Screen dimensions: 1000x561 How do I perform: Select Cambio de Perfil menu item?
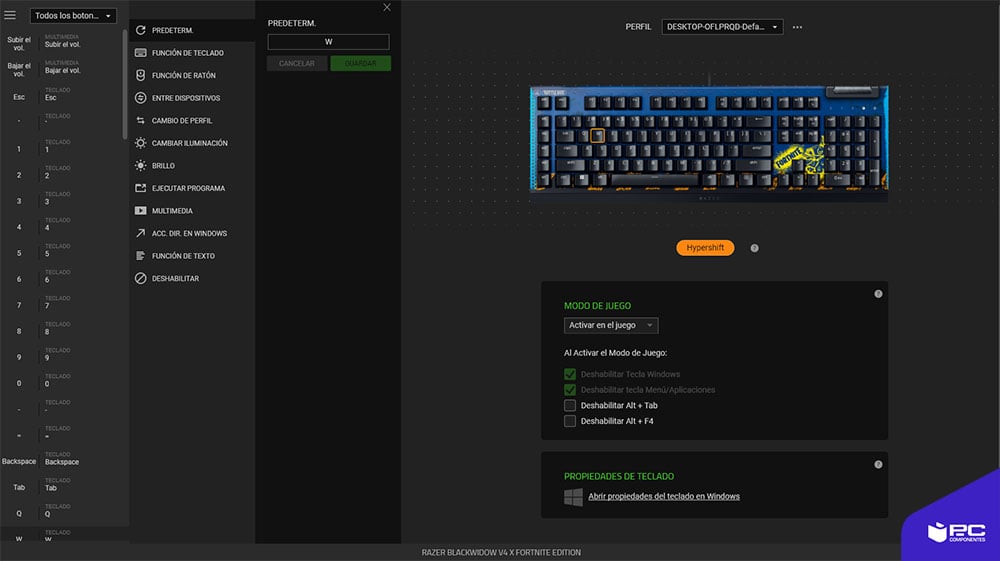tap(192, 120)
